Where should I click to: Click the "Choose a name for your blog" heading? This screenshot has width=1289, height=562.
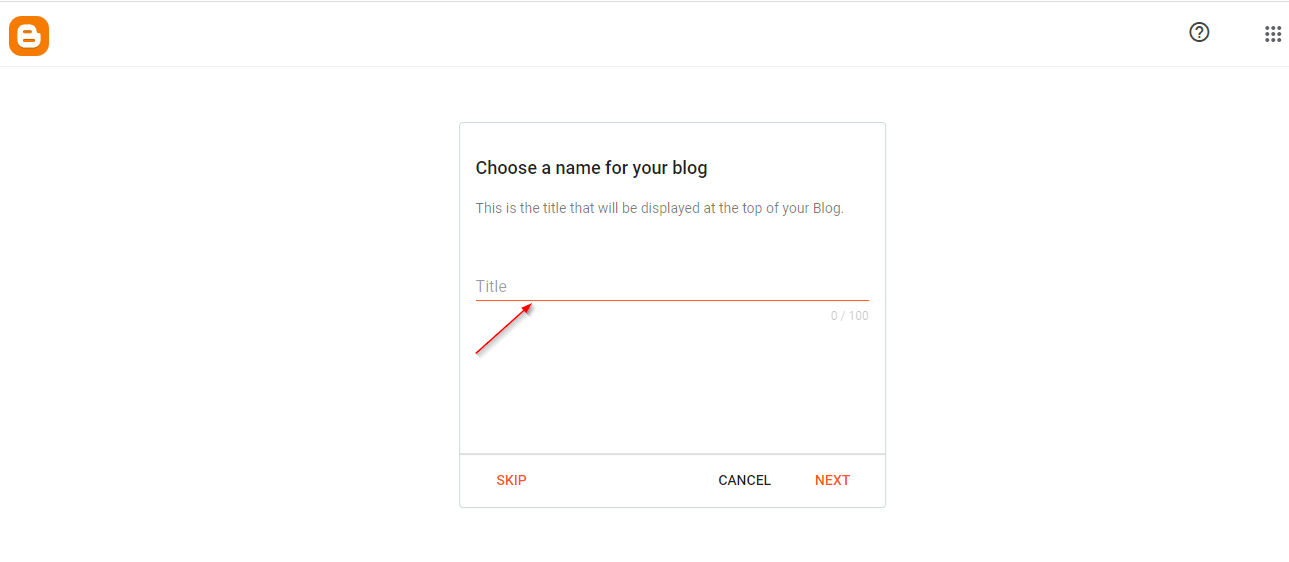coord(591,168)
